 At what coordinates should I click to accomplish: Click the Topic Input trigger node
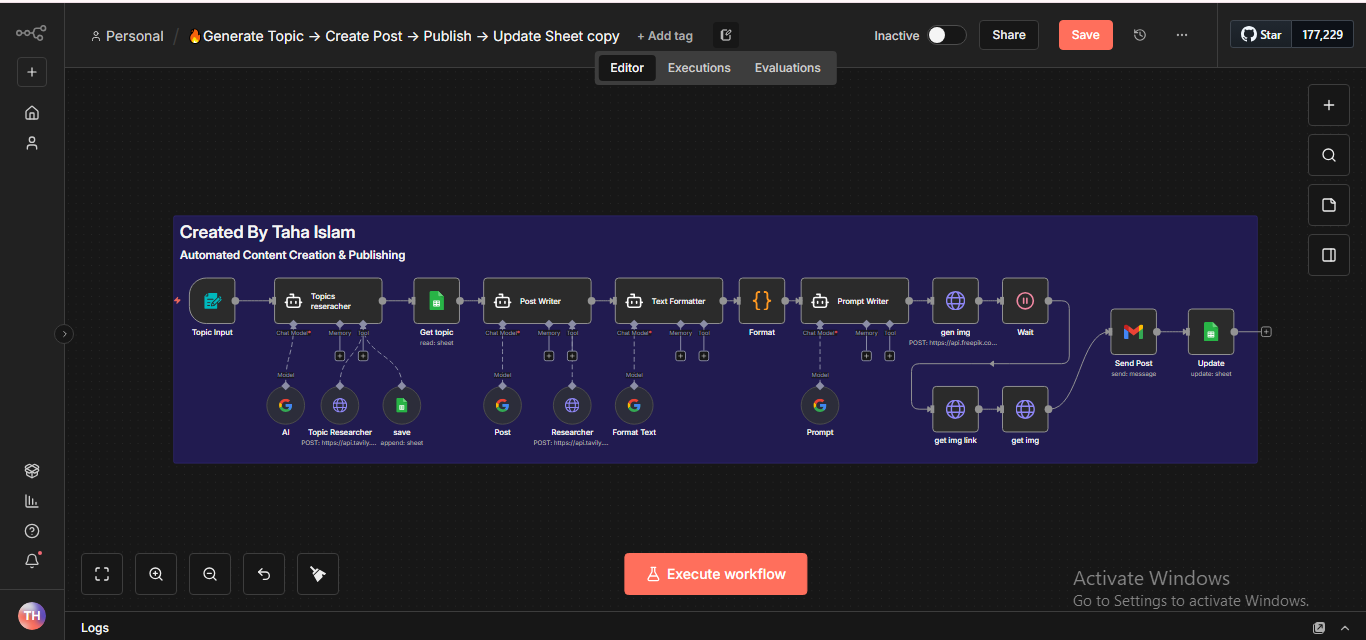pos(212,301)
